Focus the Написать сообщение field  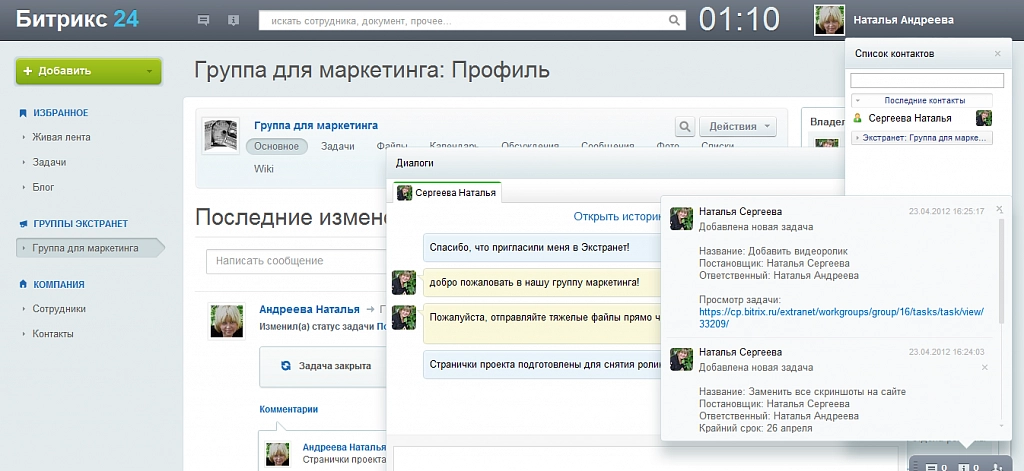click(297, 261)
